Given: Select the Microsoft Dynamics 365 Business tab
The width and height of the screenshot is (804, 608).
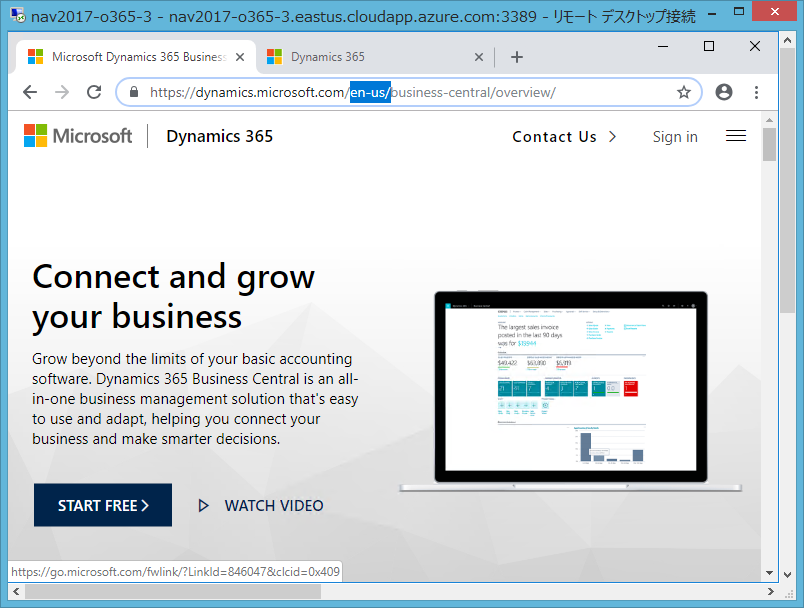Looking at the screenshot, I should tap(136, 57).
